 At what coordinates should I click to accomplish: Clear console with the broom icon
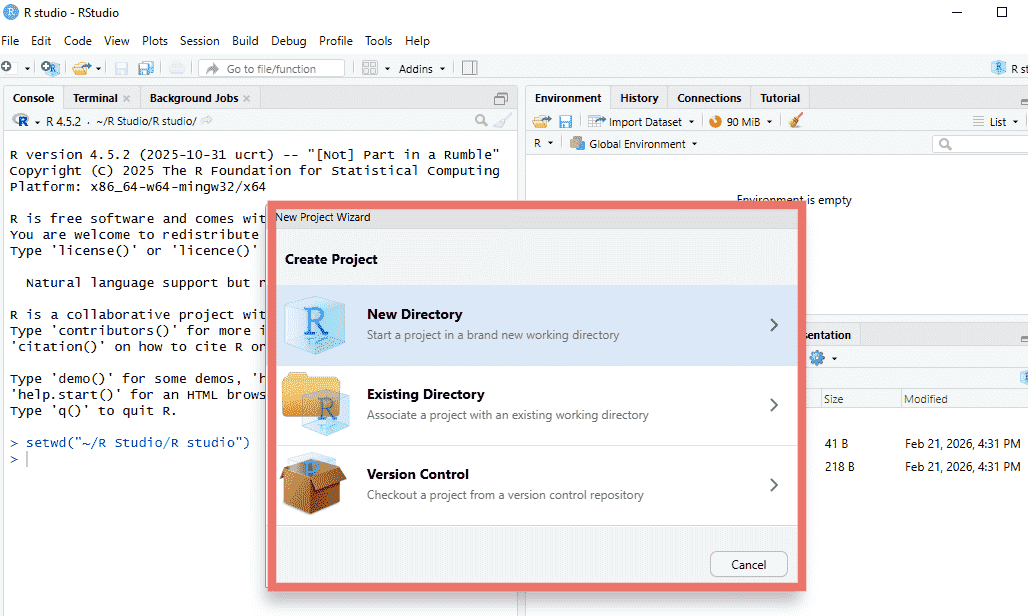point(502,121)
